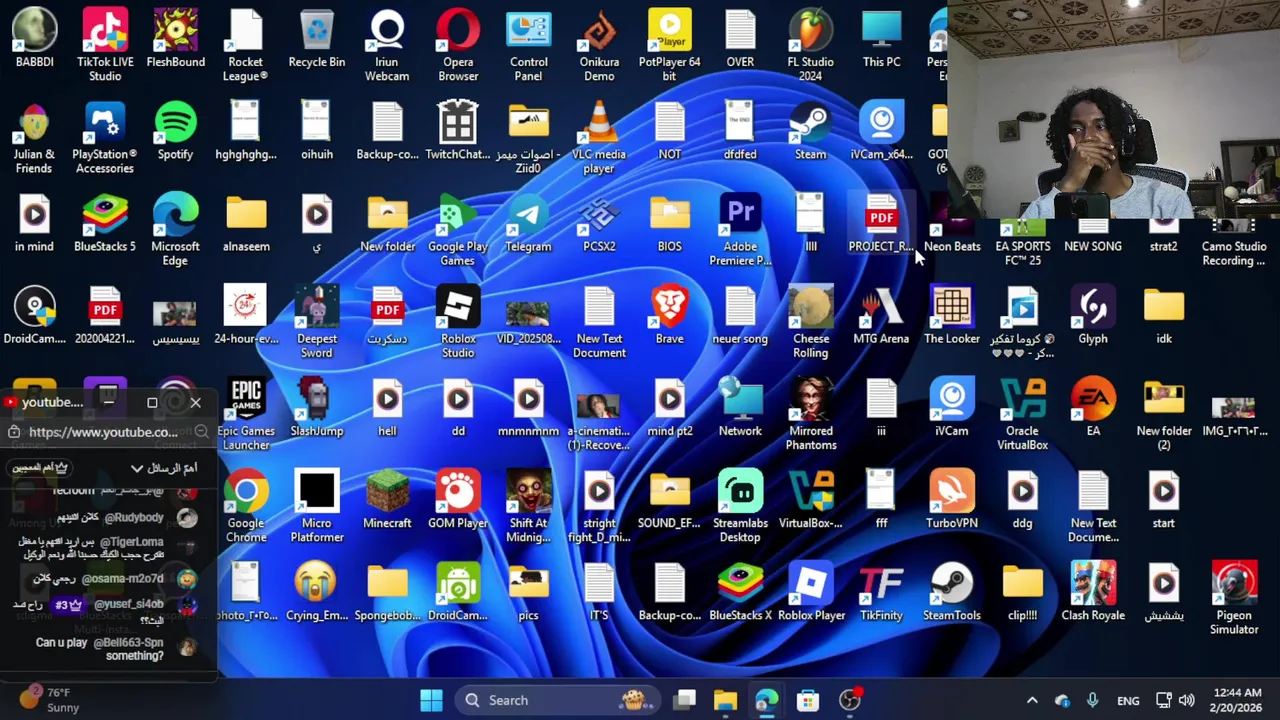
Task: Open the Micro Platformer icon
Action: coord(317,506)
